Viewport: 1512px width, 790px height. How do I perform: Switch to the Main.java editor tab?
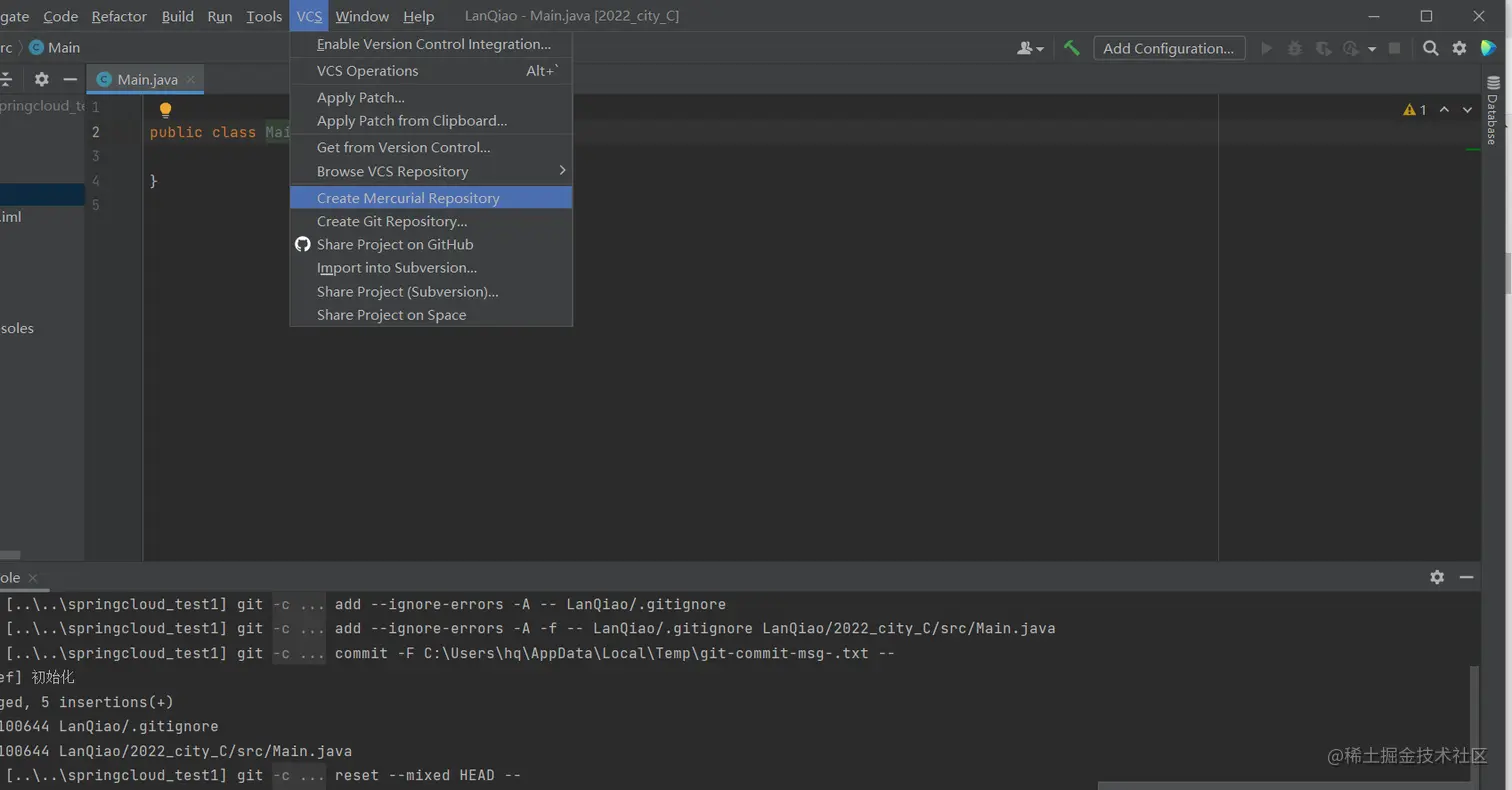coord(147,79)
